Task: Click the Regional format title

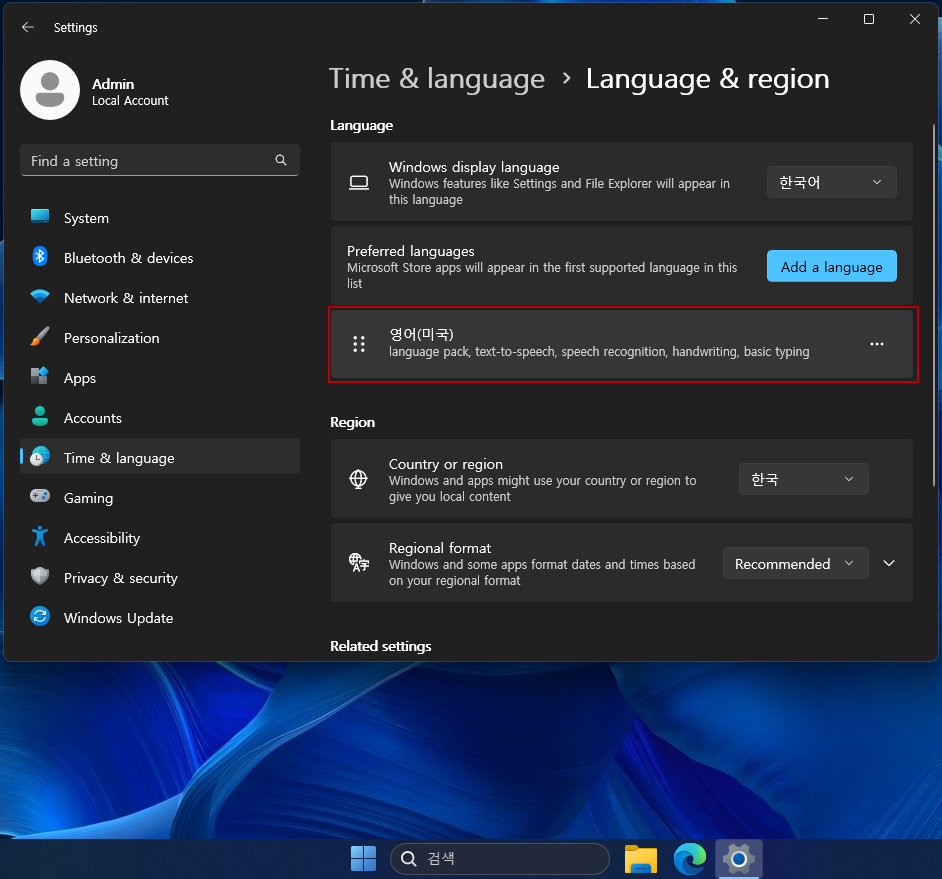Action: click(x=440, y=548)
